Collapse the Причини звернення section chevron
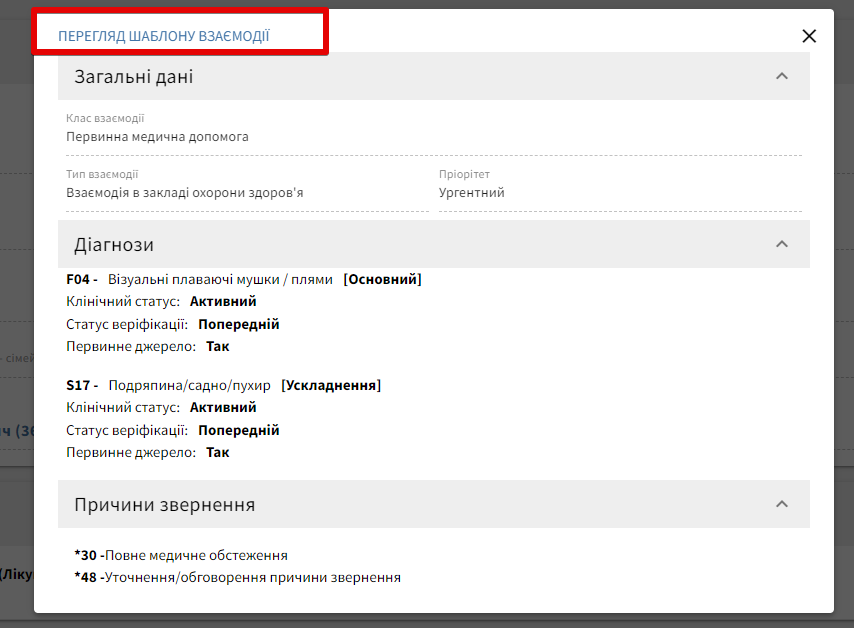This screenshot has width=854, height=628. 782,504
